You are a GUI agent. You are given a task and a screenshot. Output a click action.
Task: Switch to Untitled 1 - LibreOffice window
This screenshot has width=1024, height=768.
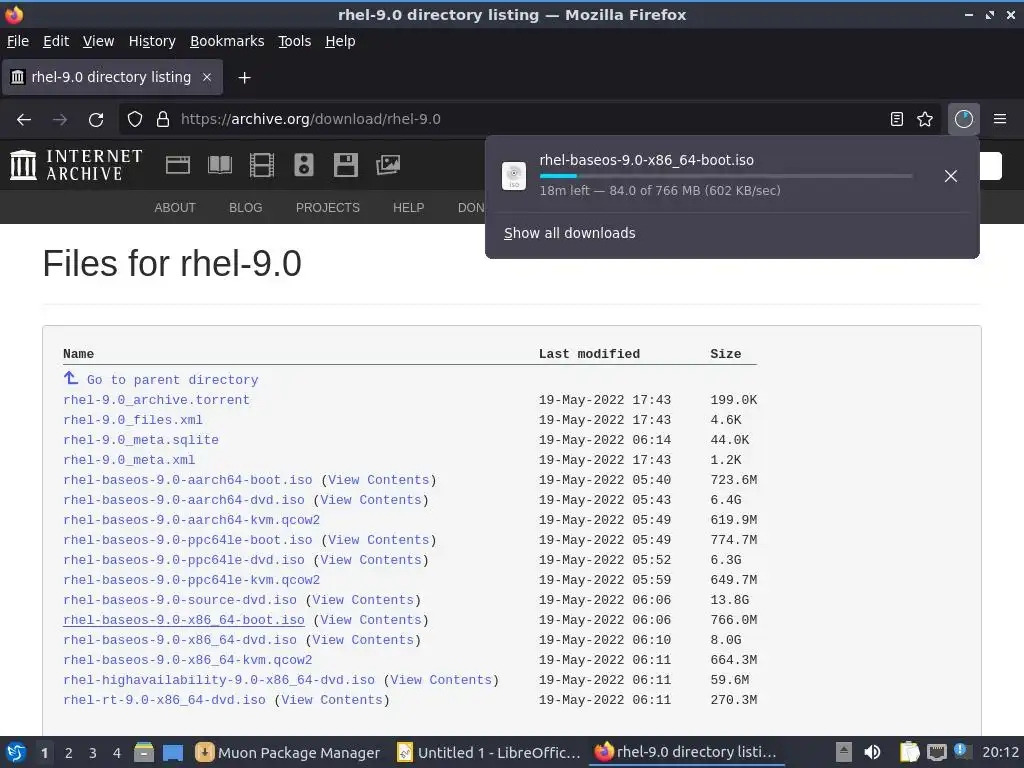click(488, 752)
